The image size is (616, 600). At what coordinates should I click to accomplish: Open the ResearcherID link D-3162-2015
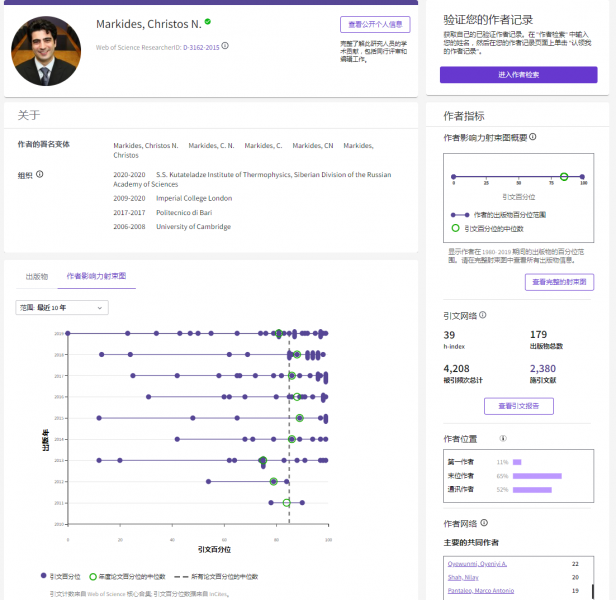click(x=199, y=46)
